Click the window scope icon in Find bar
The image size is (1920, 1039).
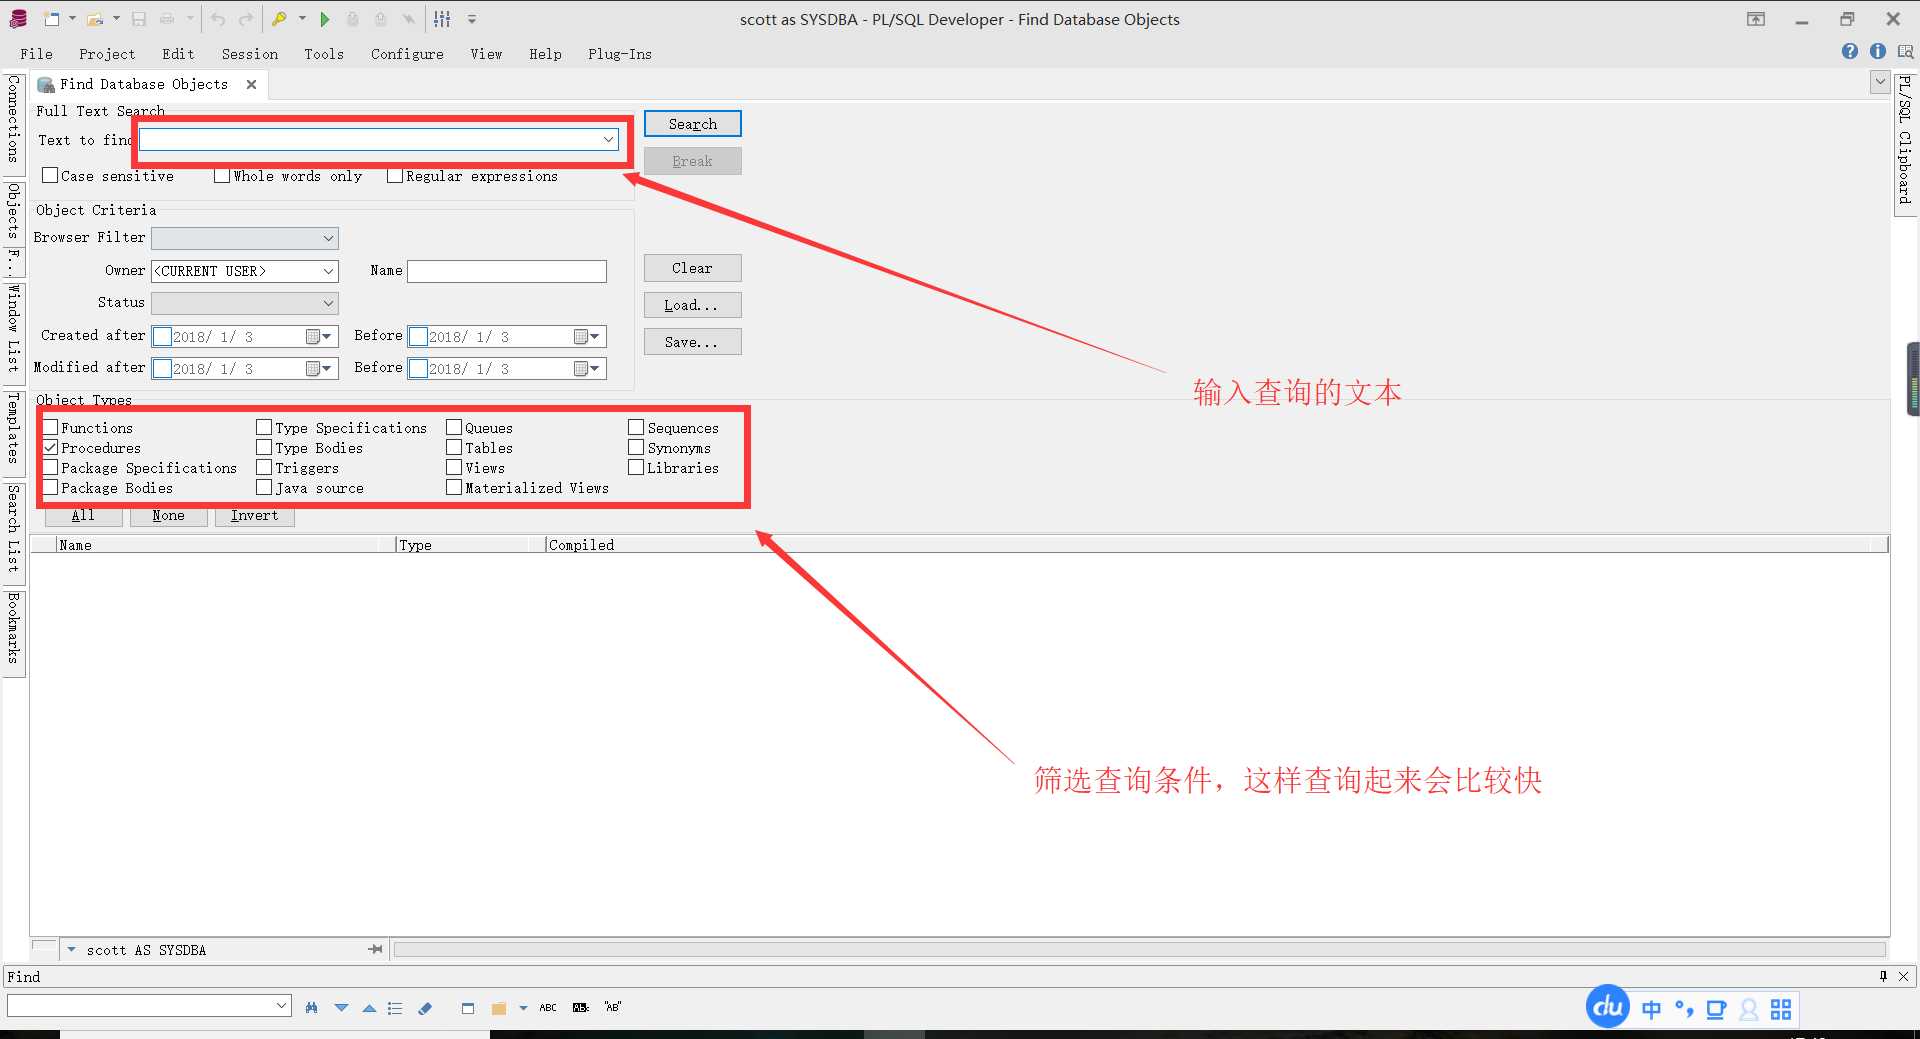pyautogui.click(x=468, y=1008)
